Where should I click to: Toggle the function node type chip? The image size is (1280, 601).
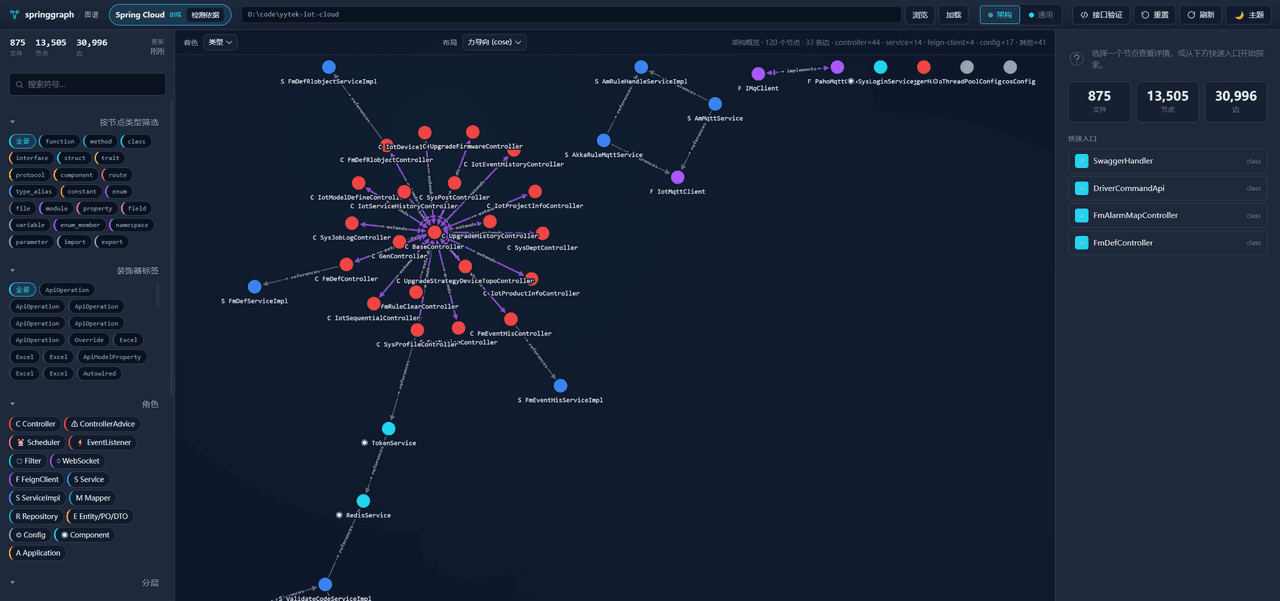(60, 141)
